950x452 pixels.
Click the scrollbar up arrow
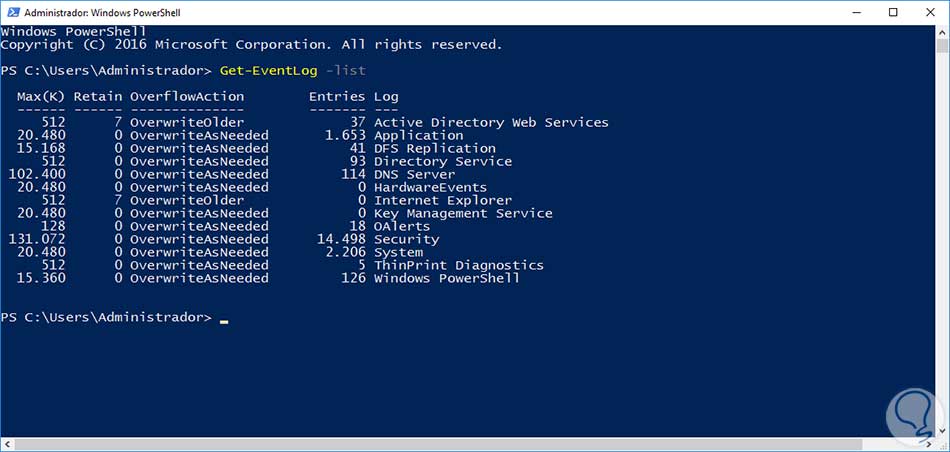(x=942, y=32)
